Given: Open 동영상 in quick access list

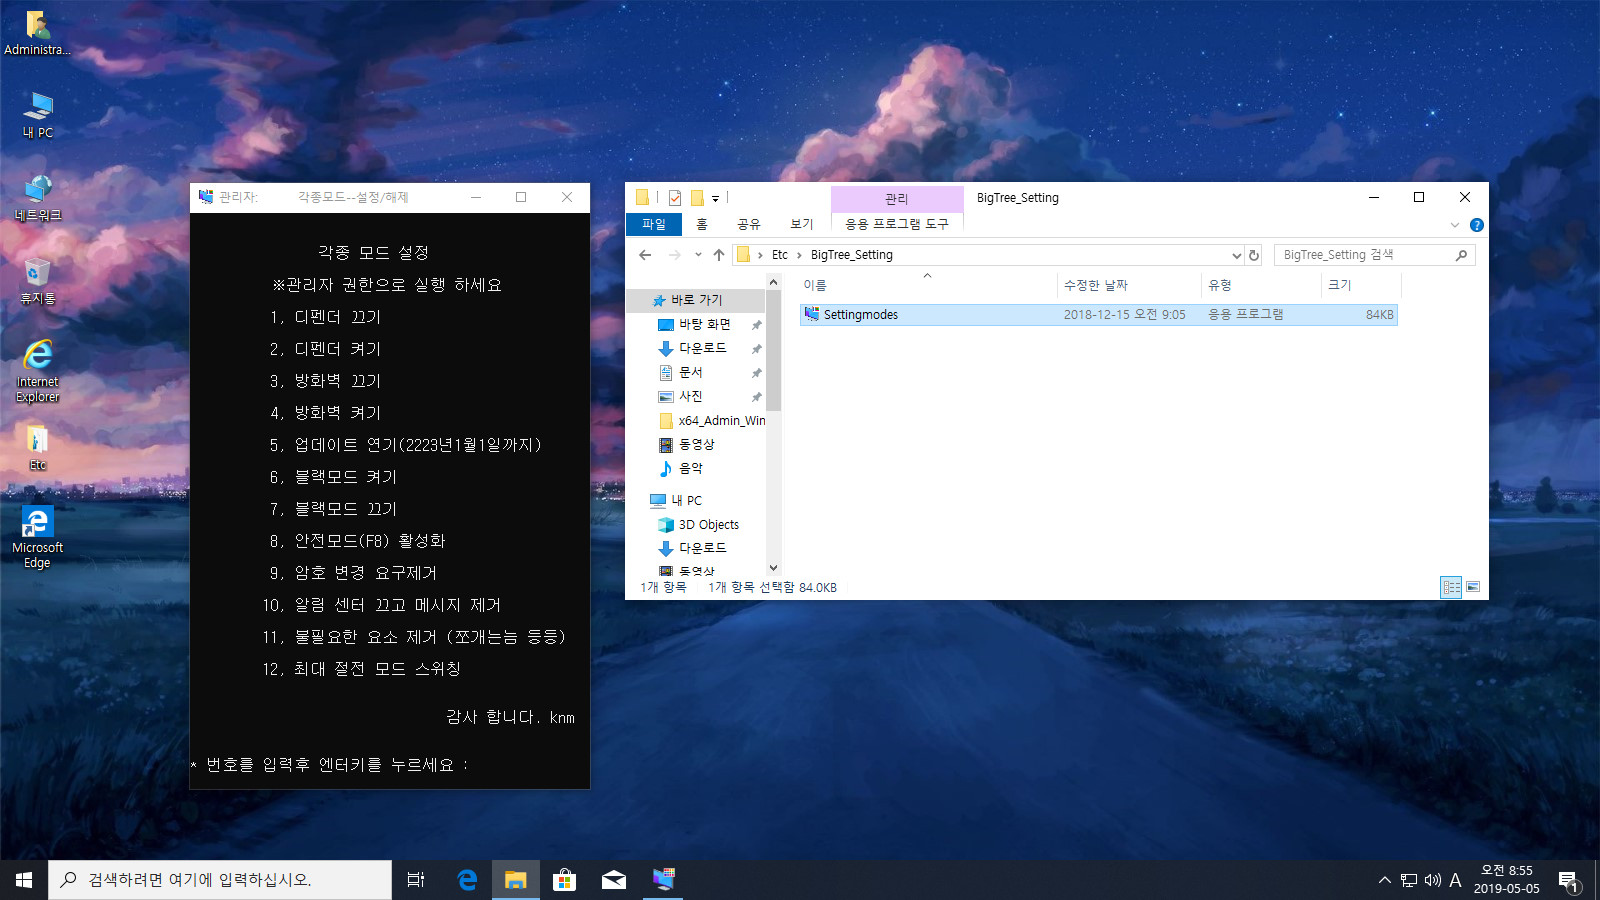Looking at the screenshot, I should (x=697, y=444).
